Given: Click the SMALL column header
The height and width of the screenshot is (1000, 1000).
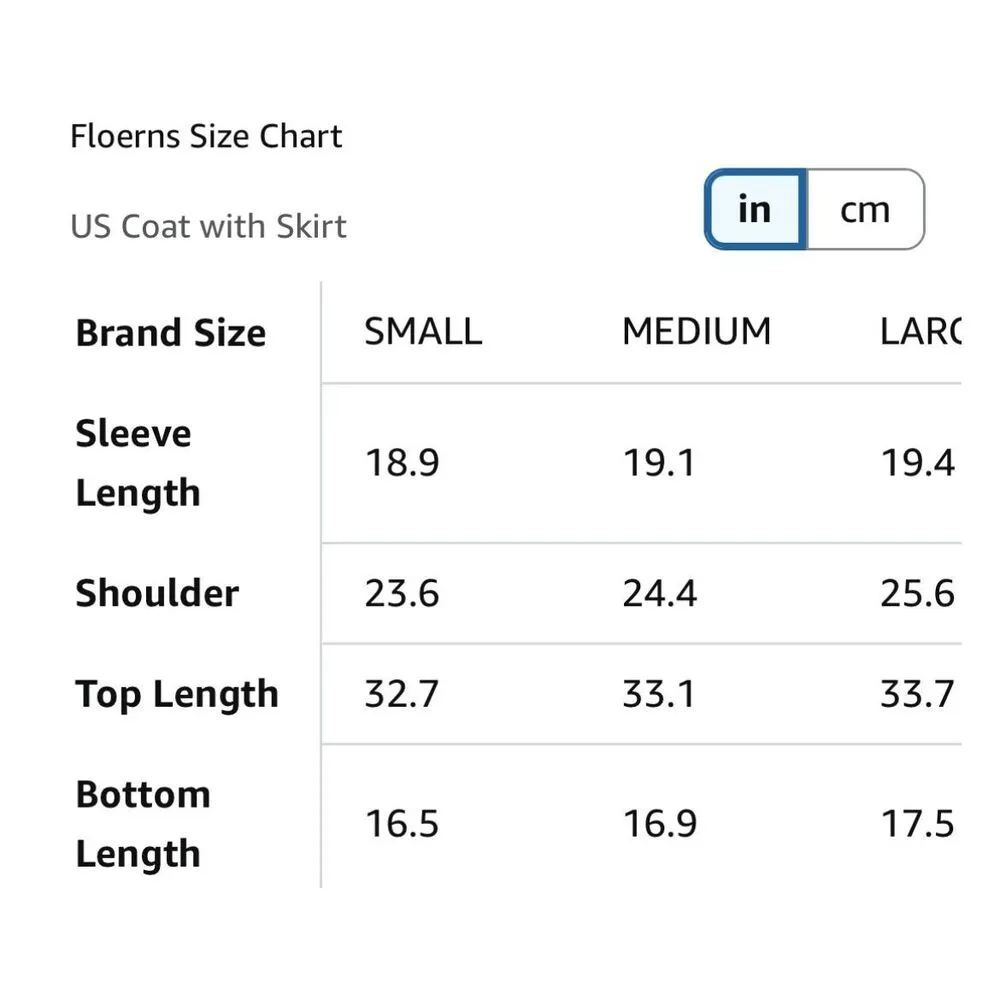Looking at the screenshot, I should click(423, 331).
